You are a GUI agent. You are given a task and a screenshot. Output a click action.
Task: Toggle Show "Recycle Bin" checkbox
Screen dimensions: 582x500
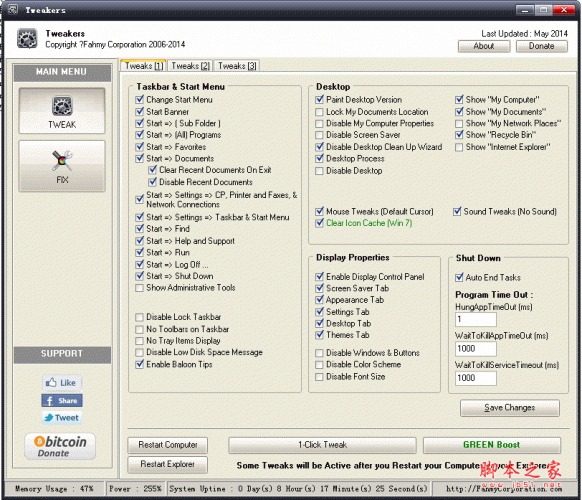[x=459, y=135]
